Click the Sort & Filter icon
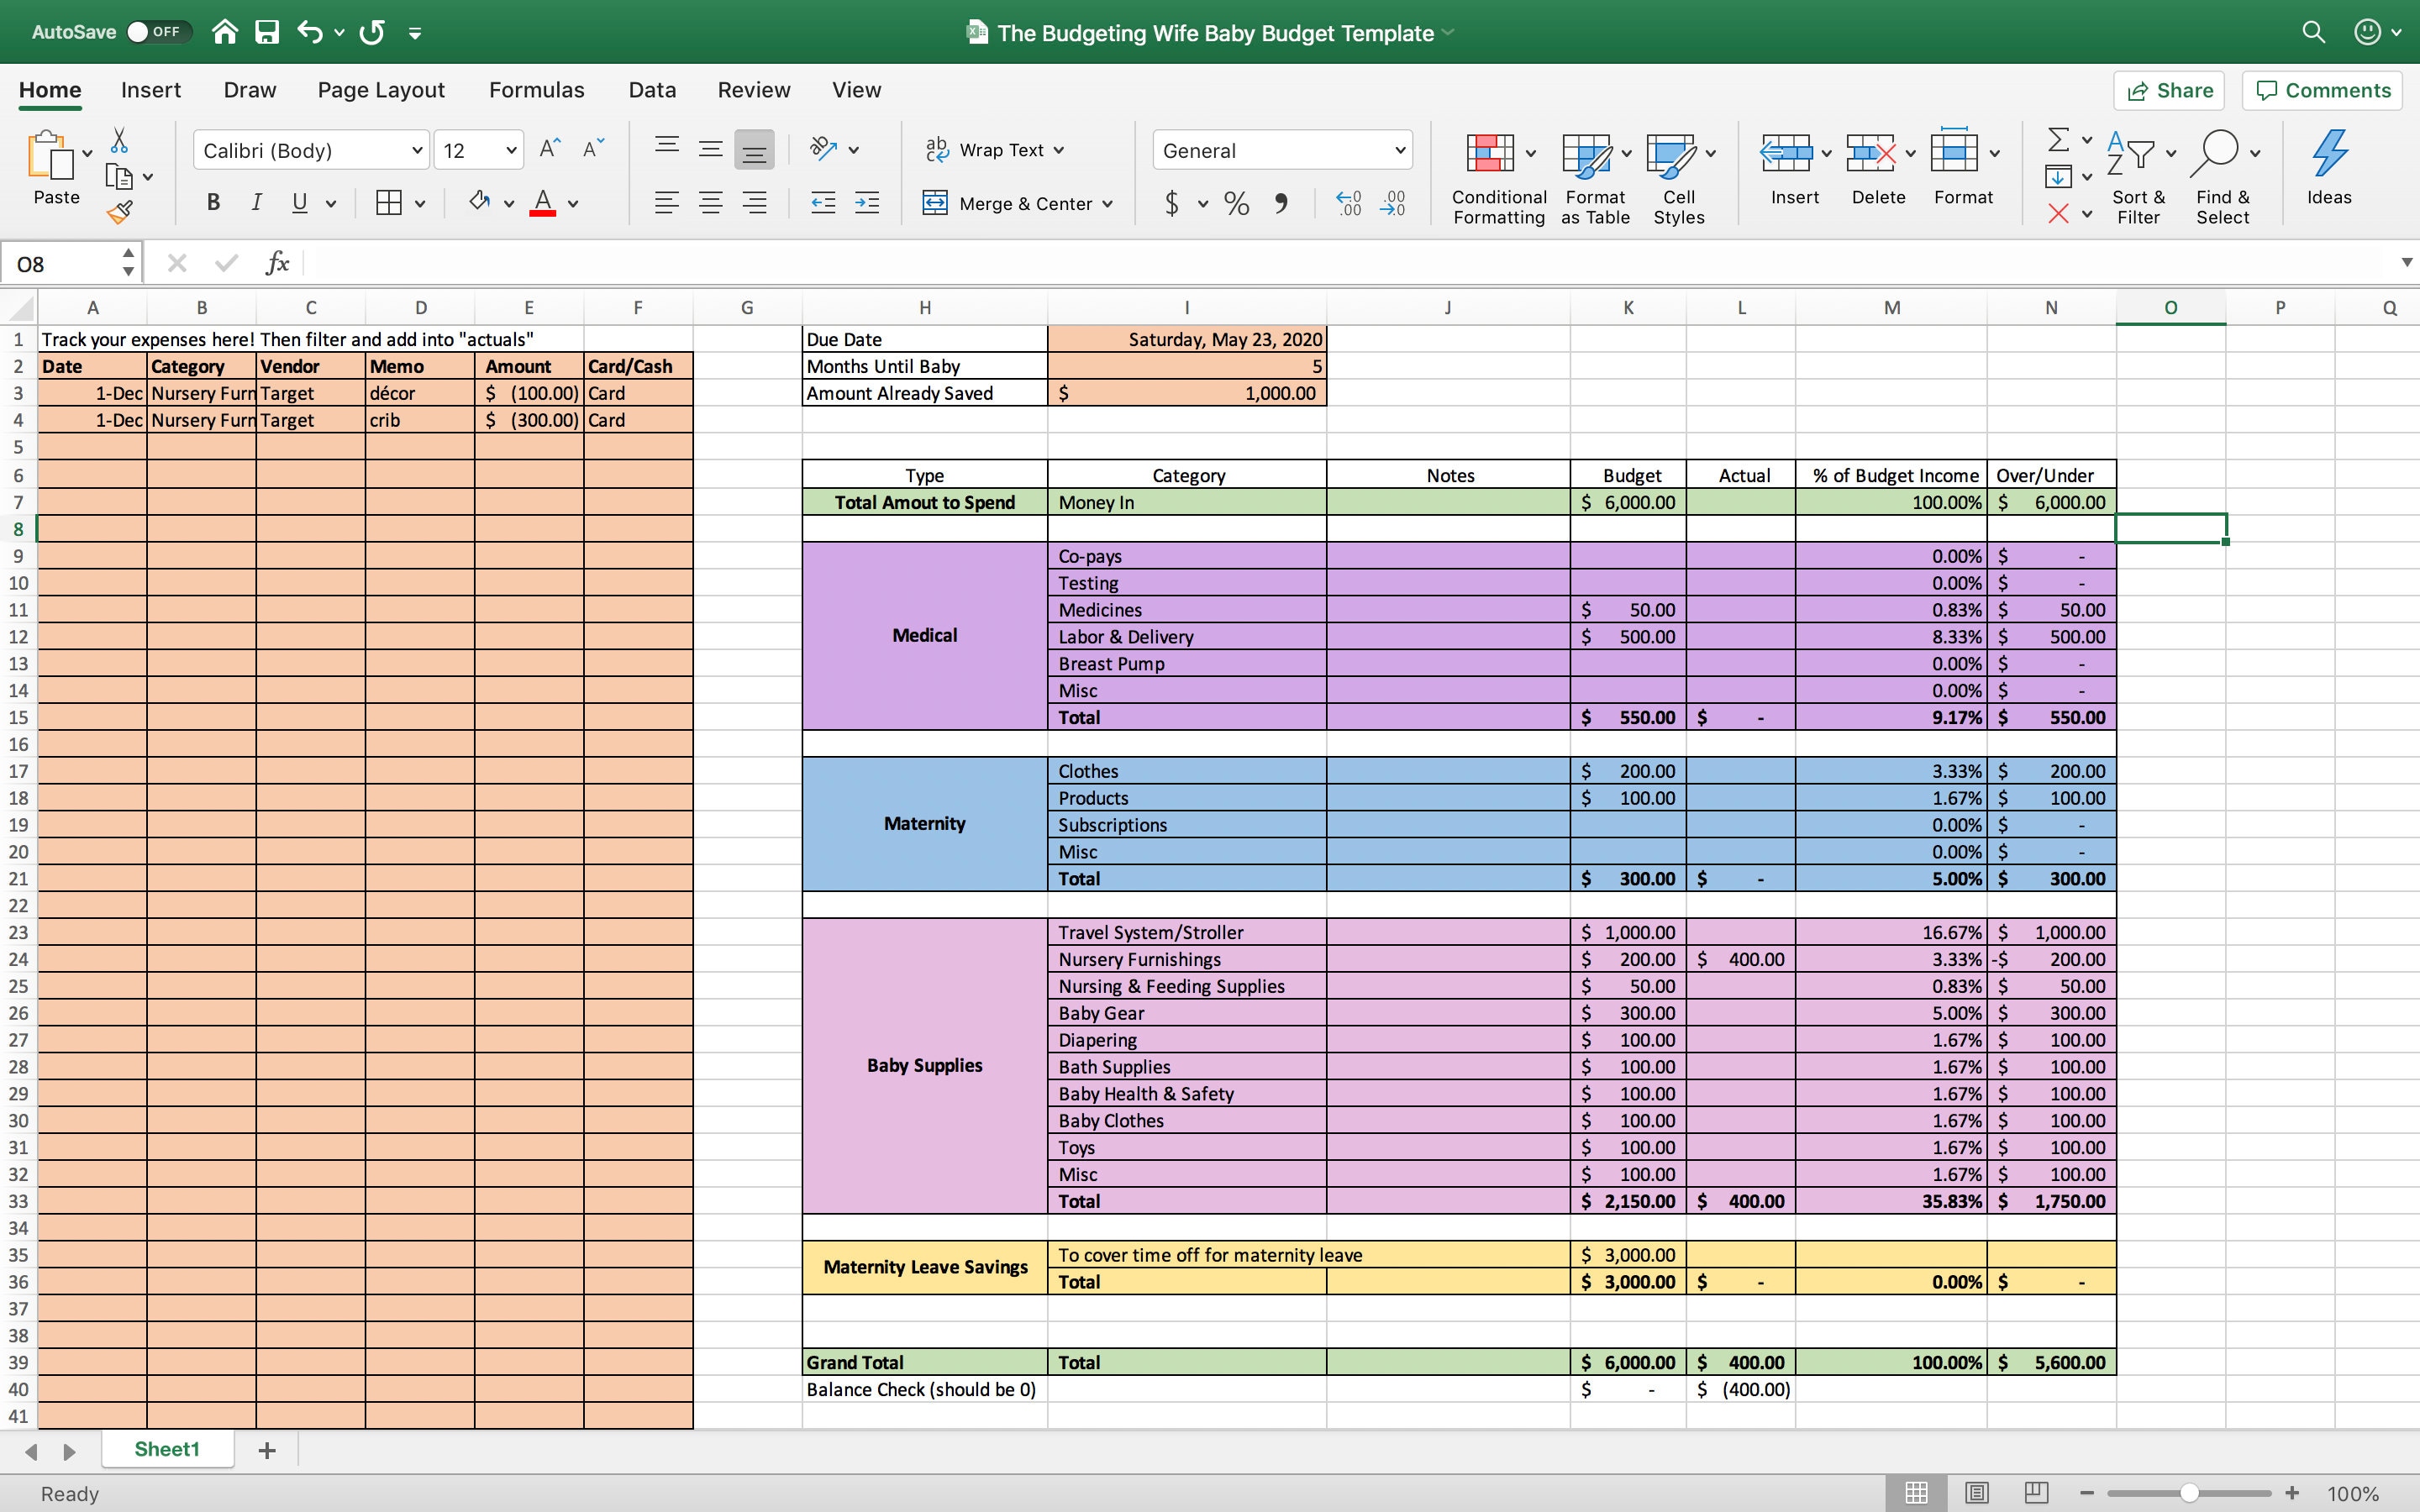 pyautogui.click(x=2138, y=168)
